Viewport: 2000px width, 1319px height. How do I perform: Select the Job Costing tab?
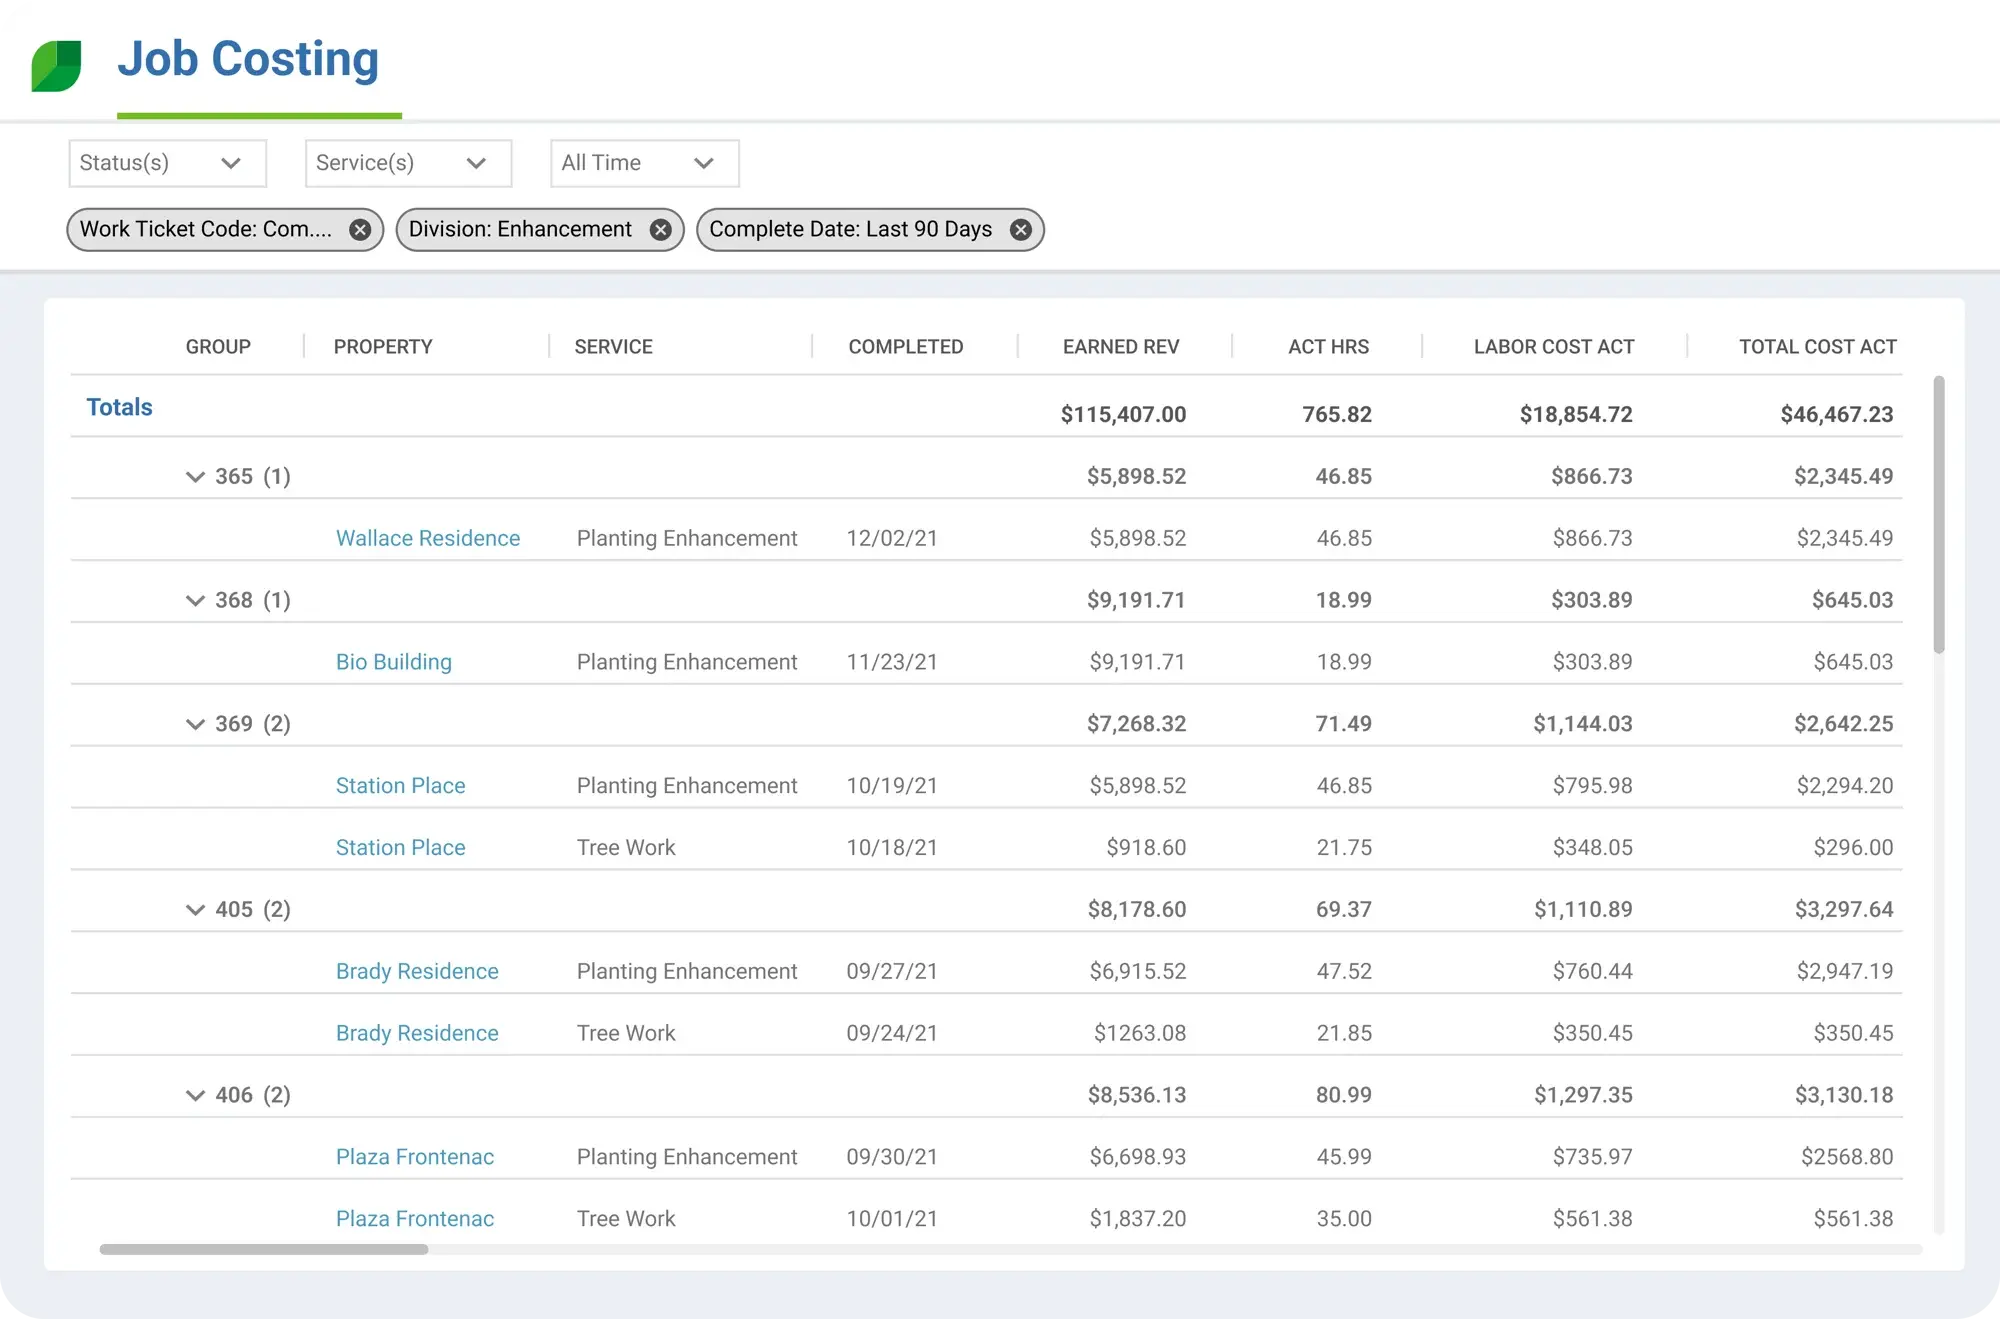[247, 60]
